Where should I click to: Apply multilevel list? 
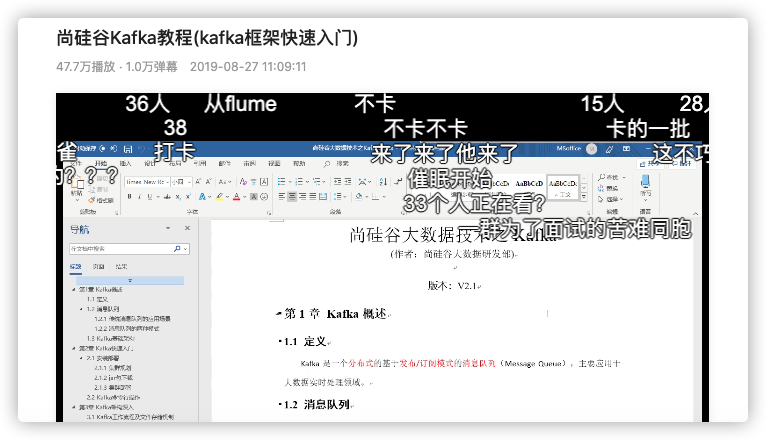(x=317, y=182)
